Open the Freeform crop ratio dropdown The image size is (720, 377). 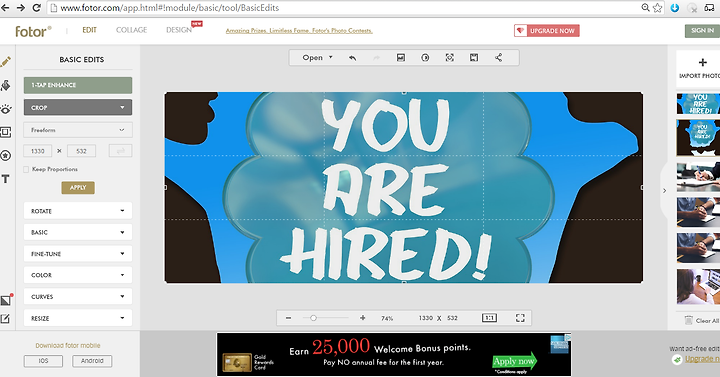(x=78, y=130)
